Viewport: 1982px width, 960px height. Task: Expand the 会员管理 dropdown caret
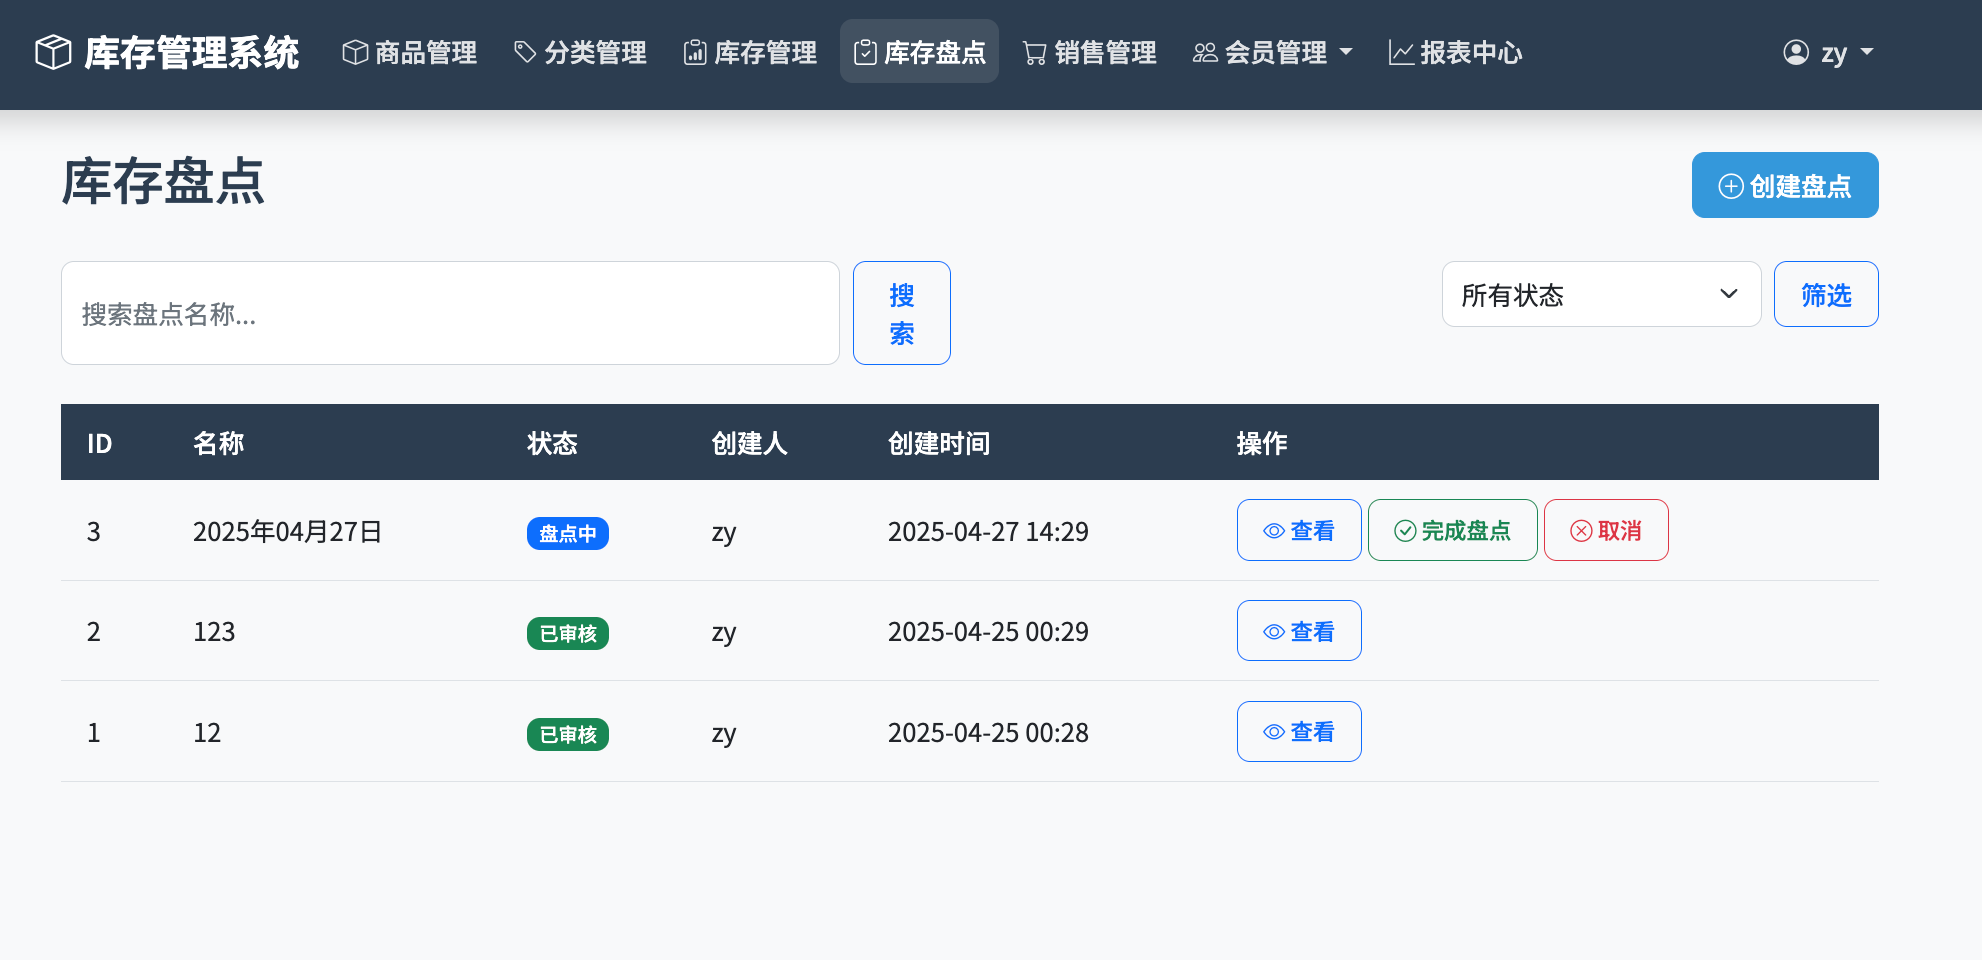click(1346, 52)
